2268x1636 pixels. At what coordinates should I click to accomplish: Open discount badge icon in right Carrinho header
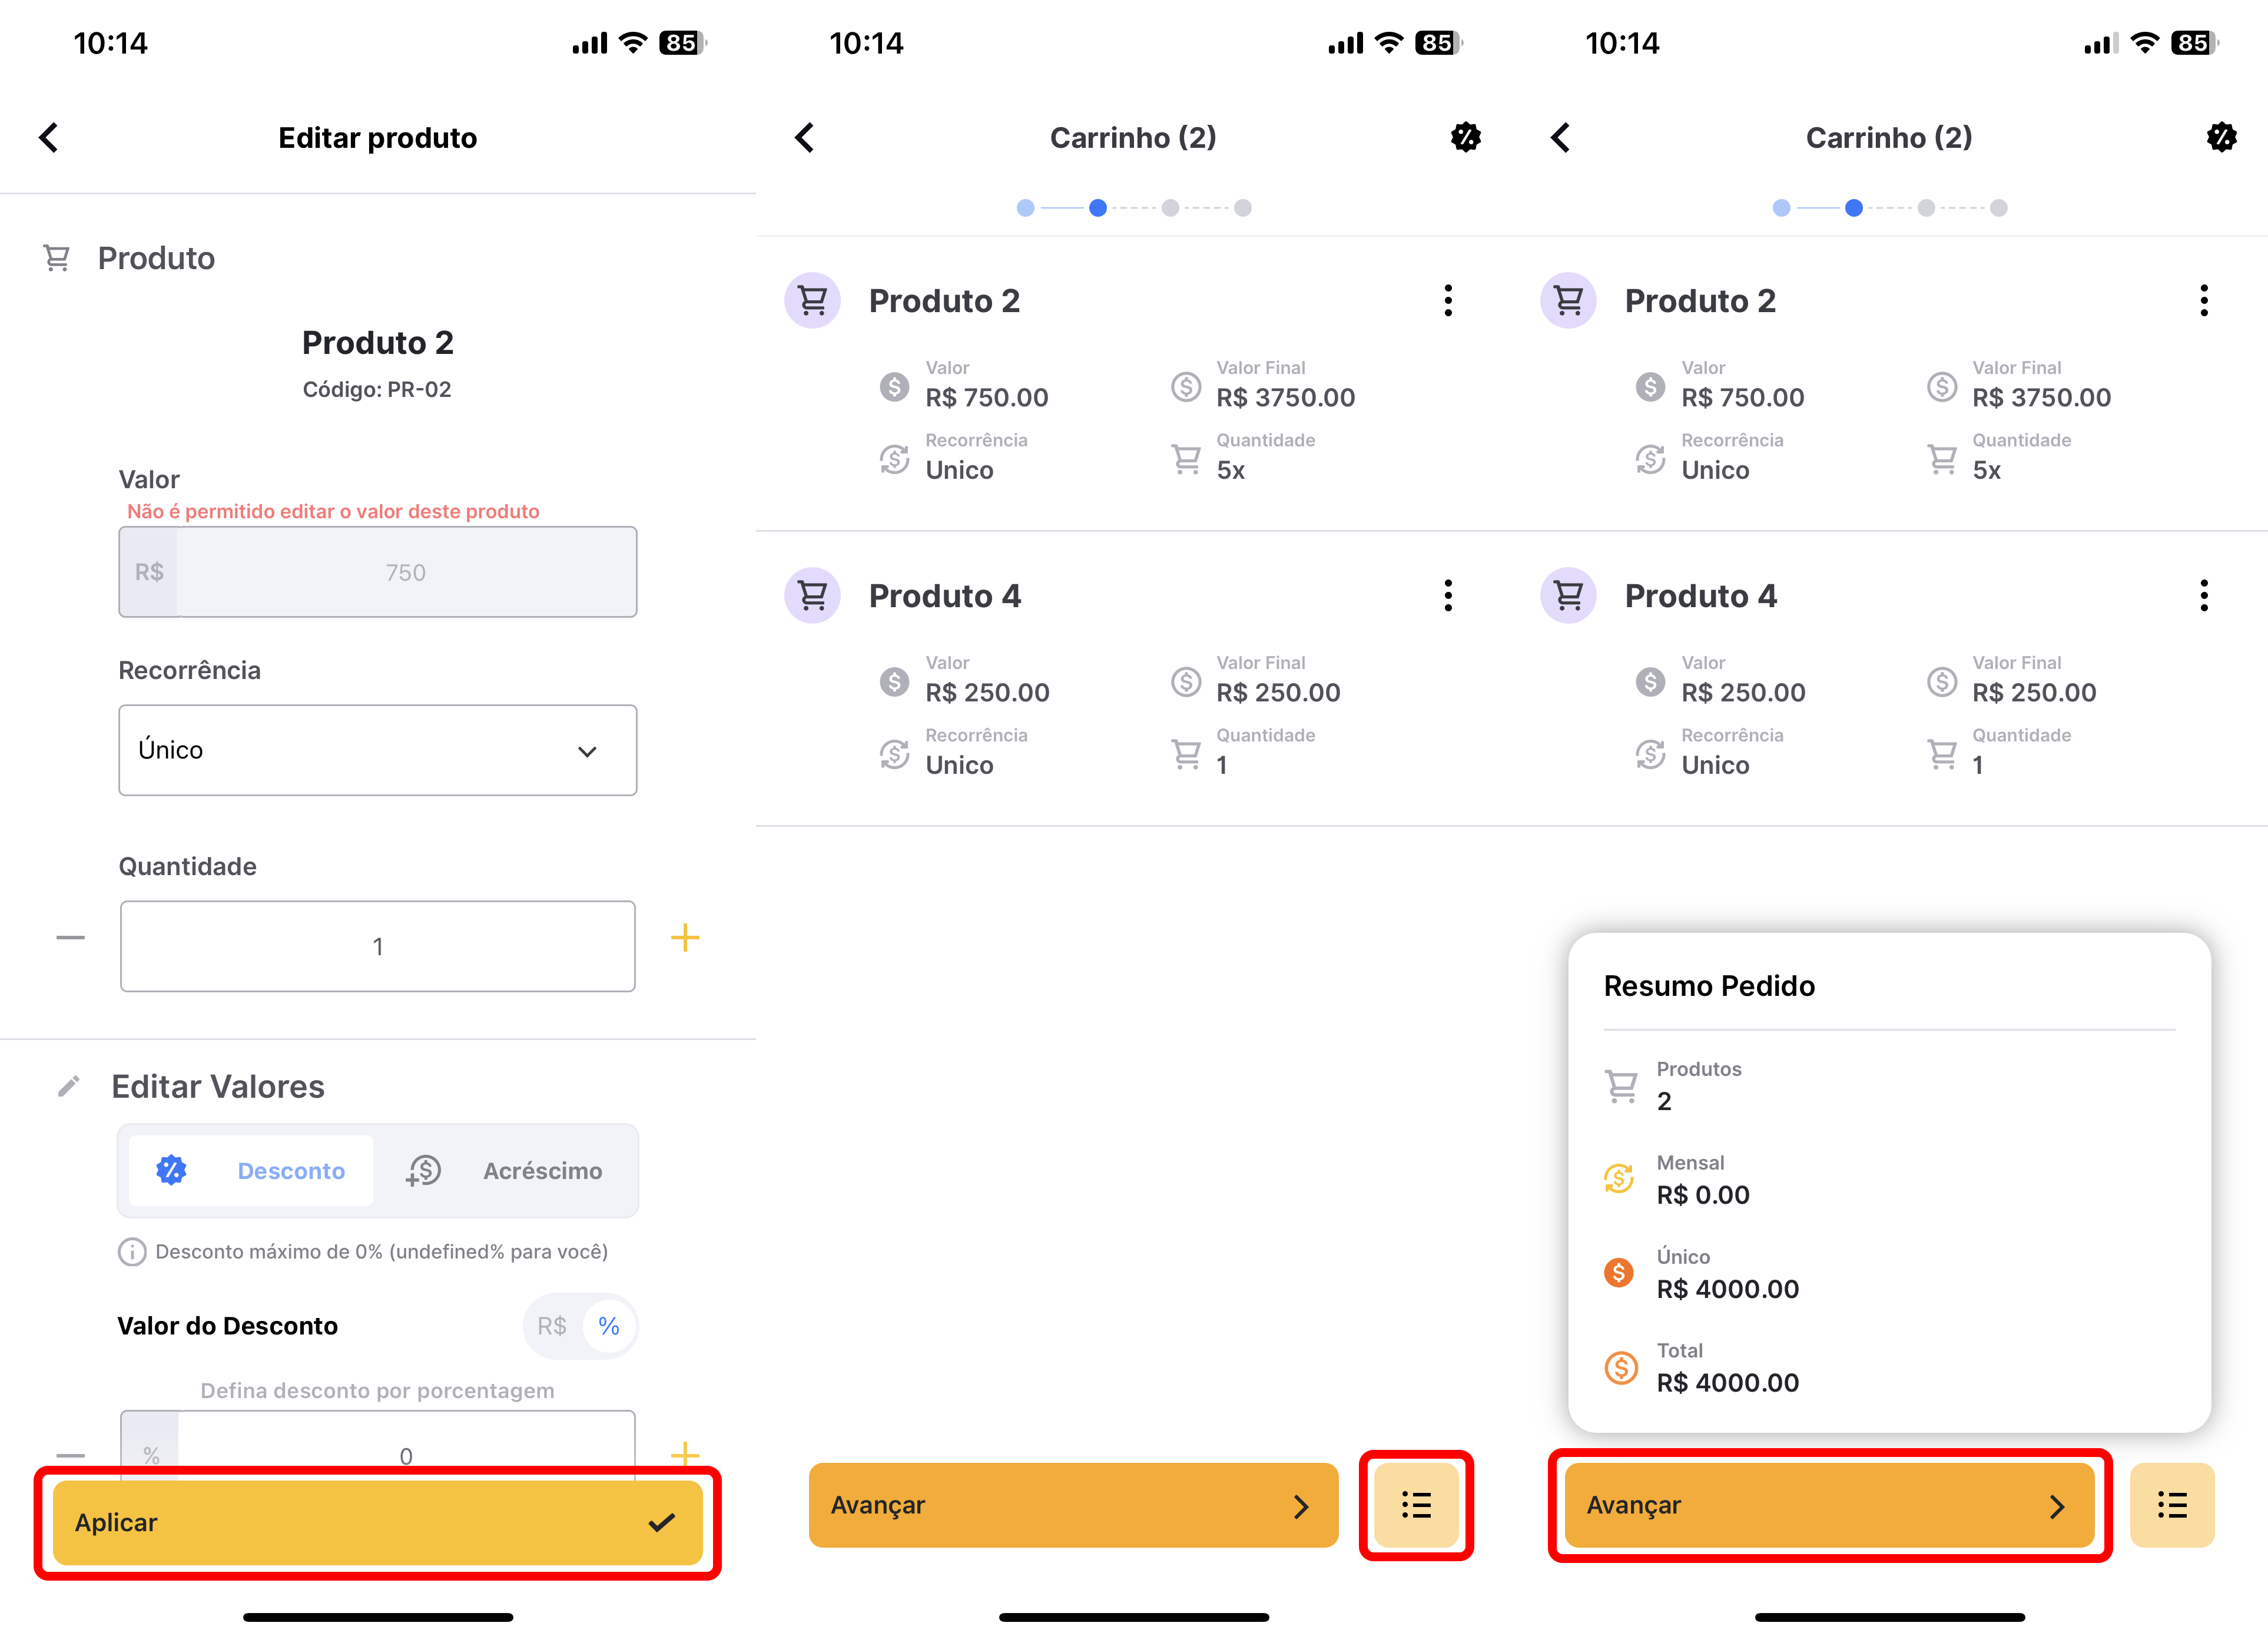(2221, 137)
